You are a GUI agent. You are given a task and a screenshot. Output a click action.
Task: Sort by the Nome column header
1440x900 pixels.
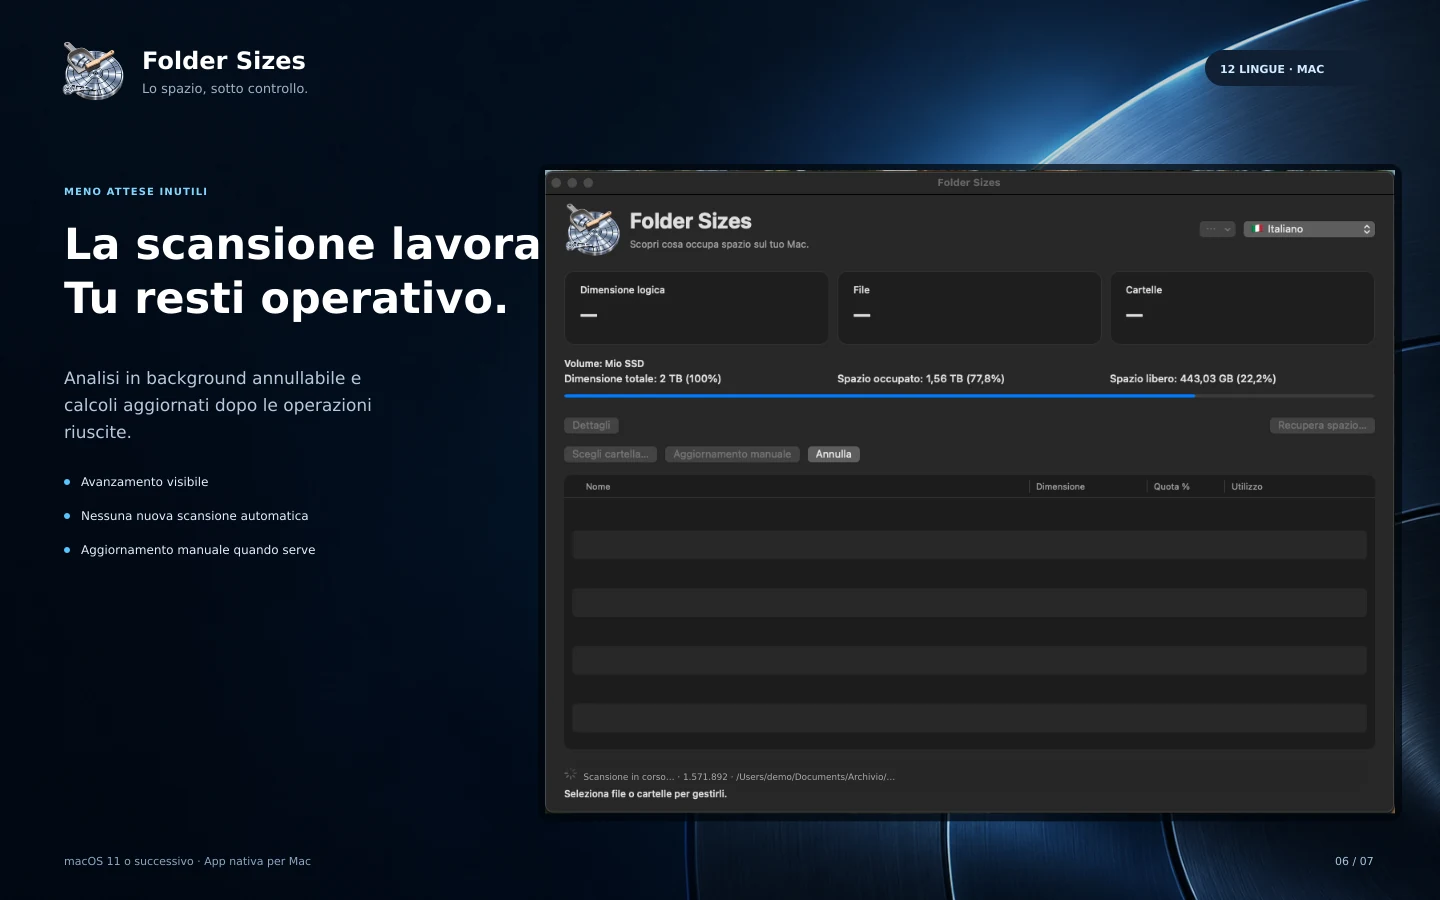(x=598, y=487)
